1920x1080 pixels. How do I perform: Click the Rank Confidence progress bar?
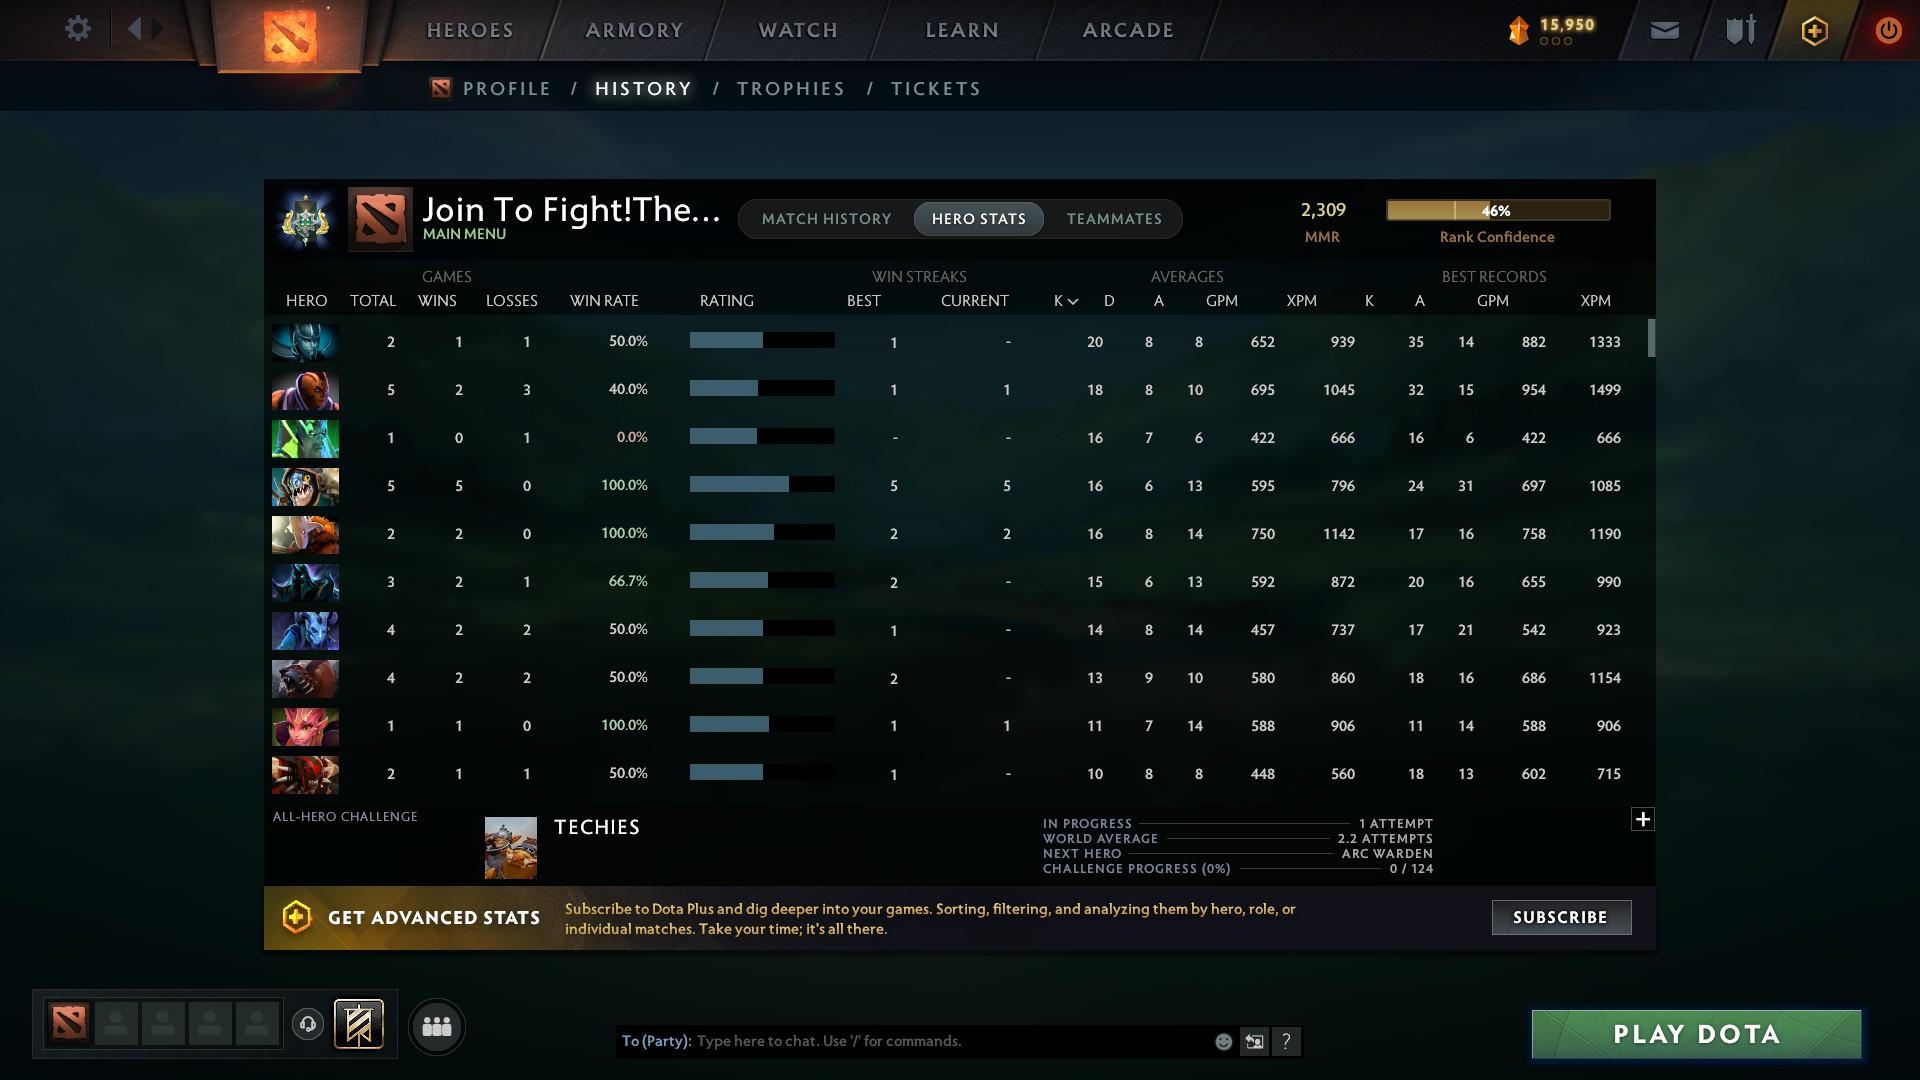point(1497,210)
